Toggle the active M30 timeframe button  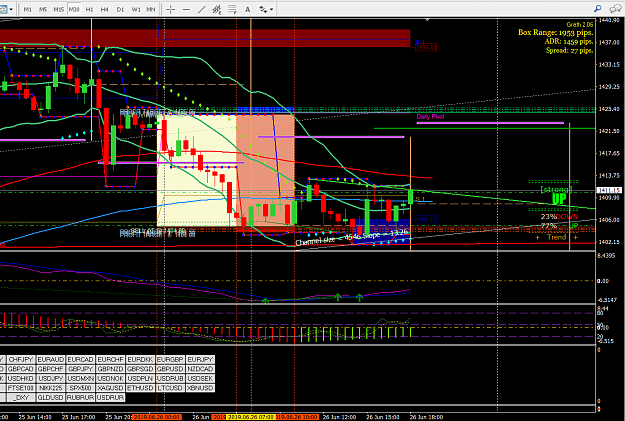click(74, 9)
